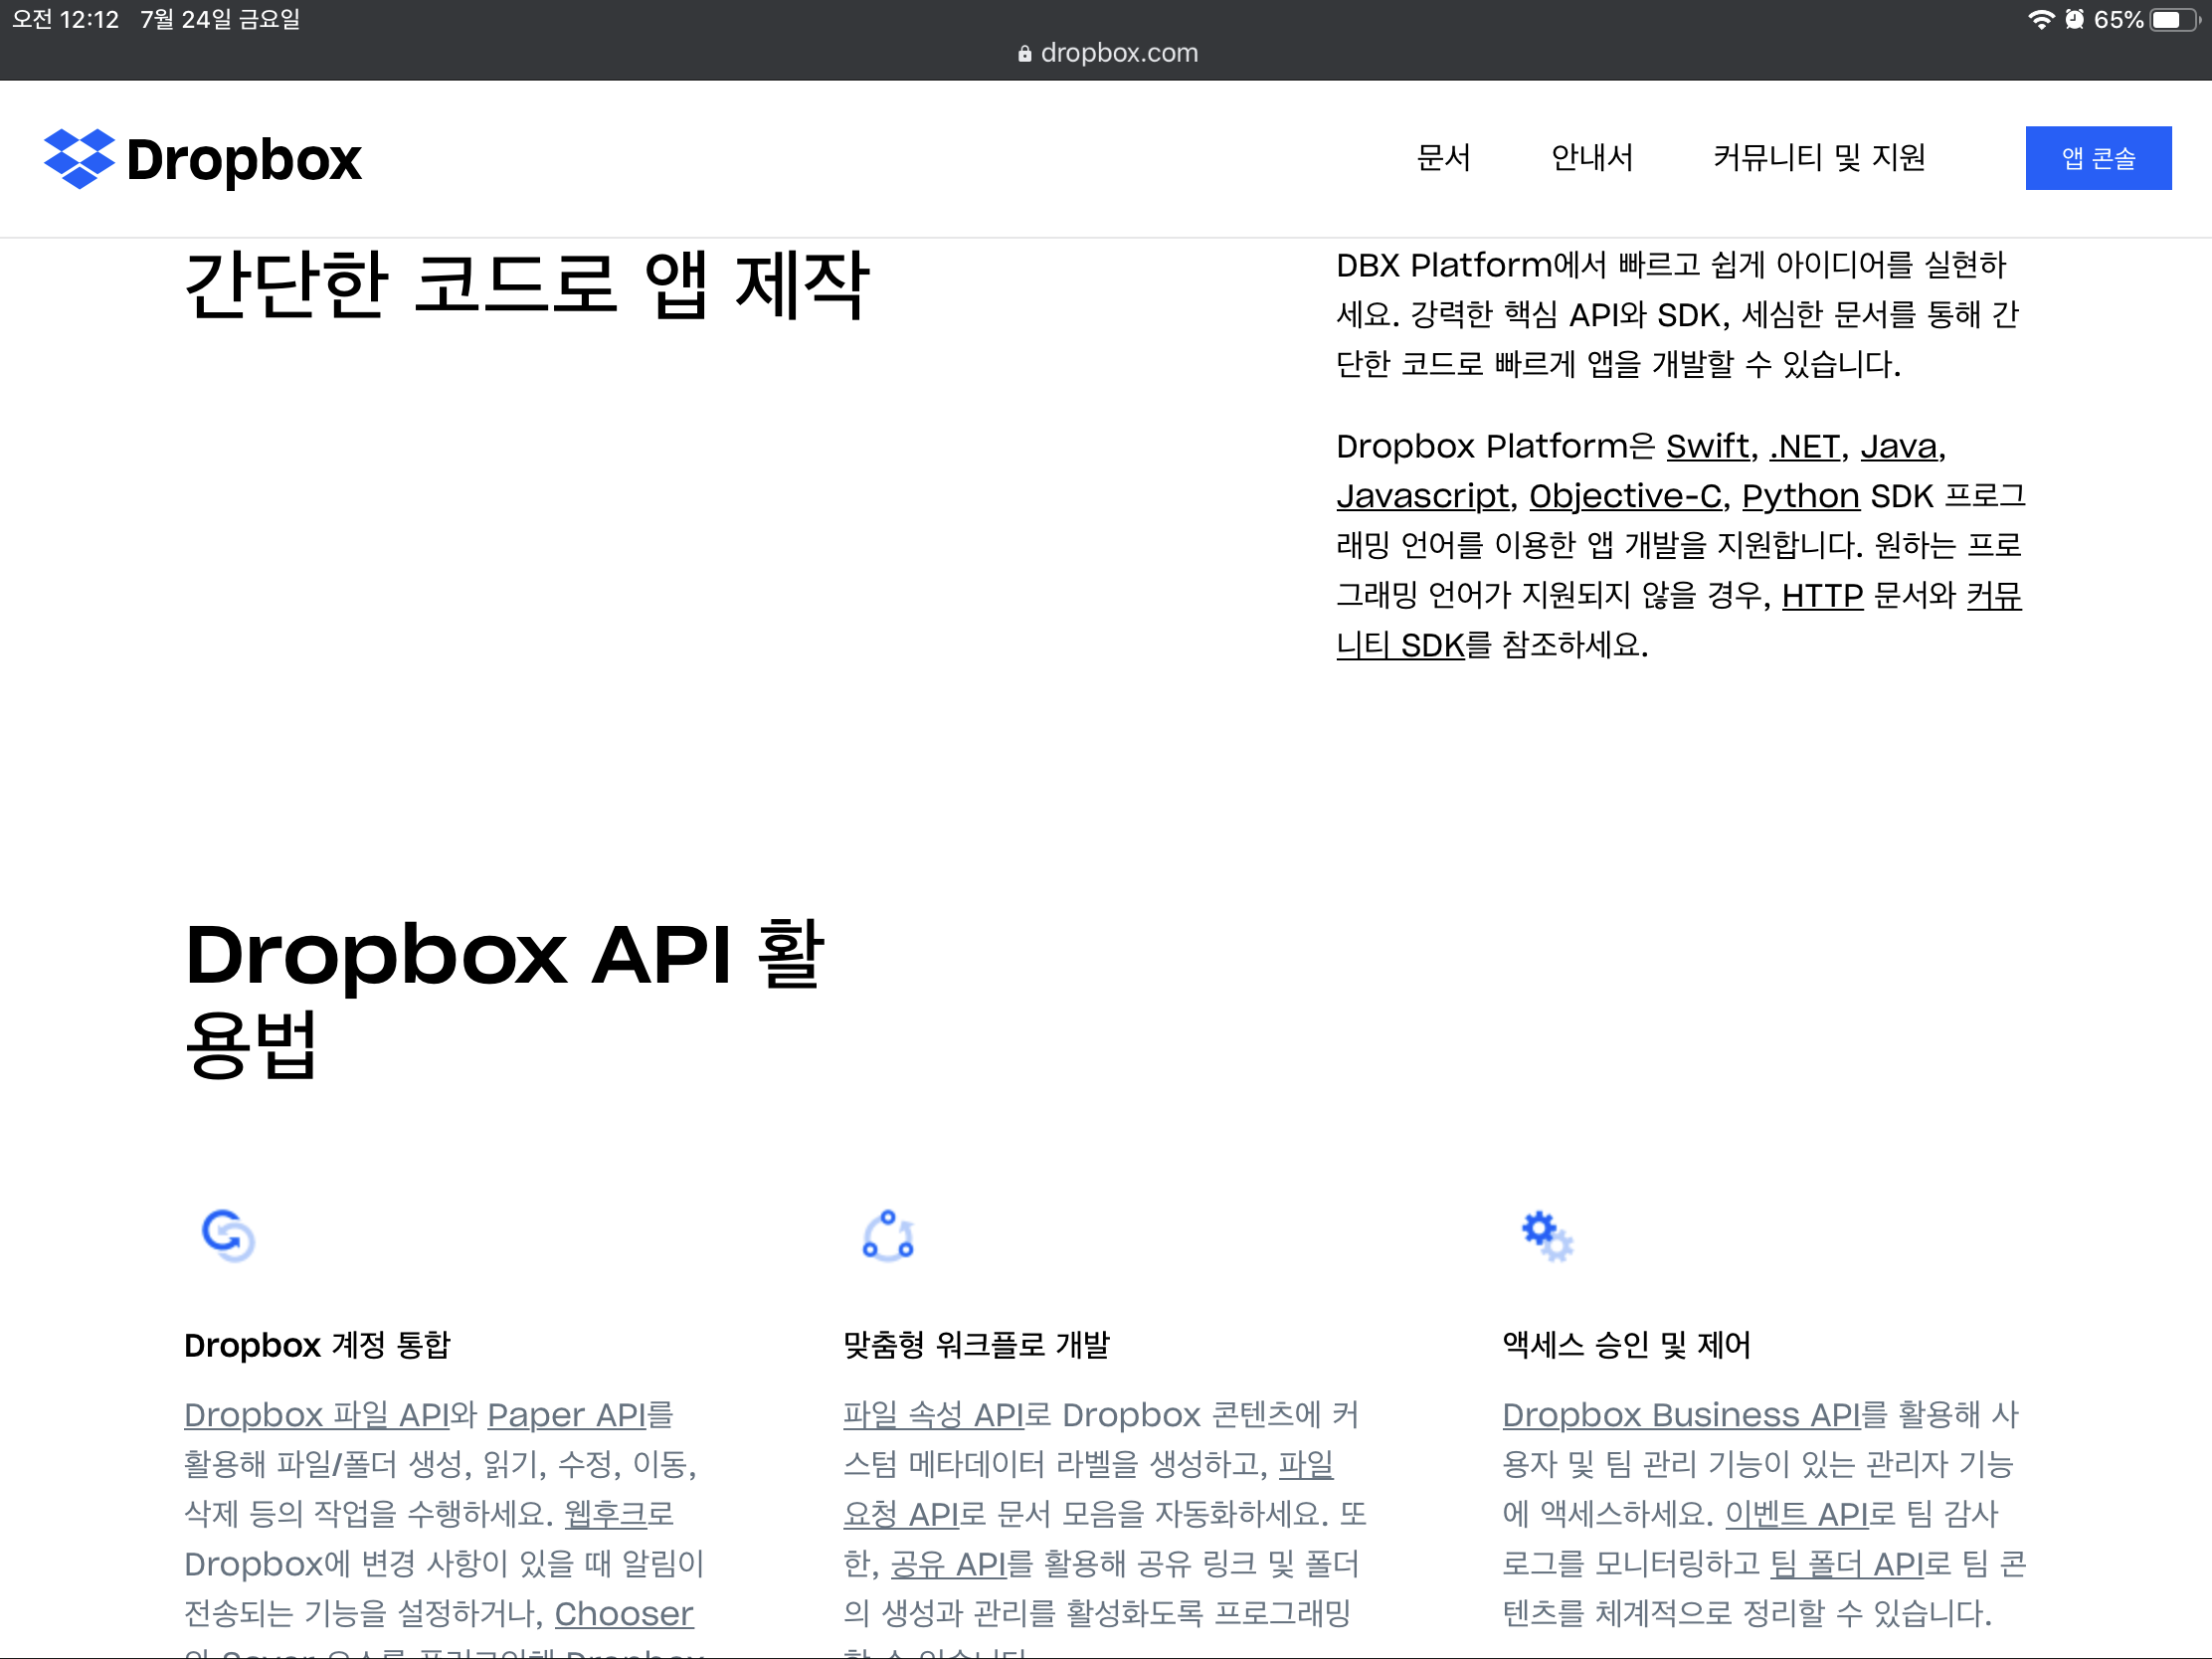Viewport: 2212px width, 1659px height.
Task: Open the Dropbox Business API link
Action: tap(1681, 1415)
